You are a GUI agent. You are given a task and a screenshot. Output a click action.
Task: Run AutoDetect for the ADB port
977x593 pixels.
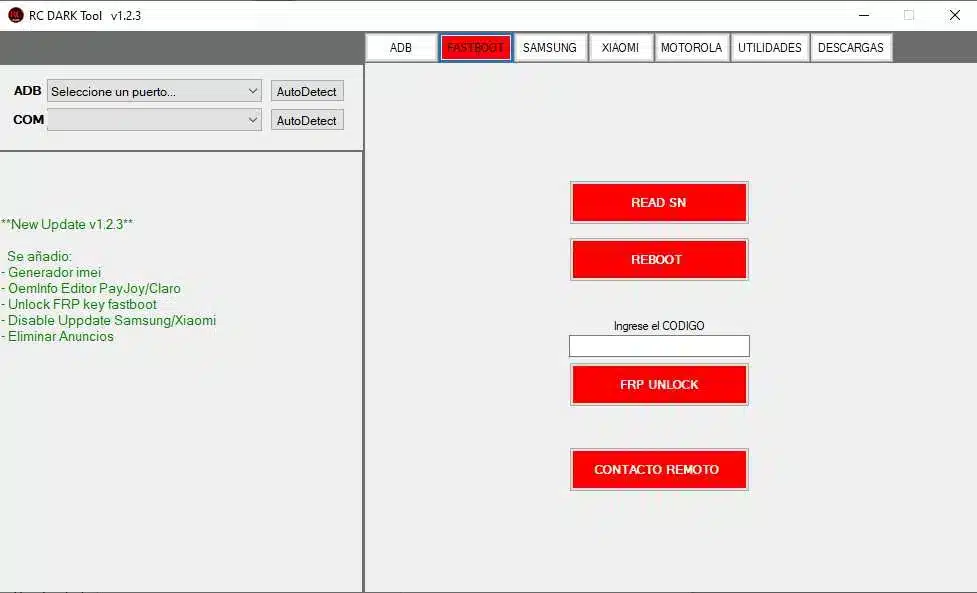pyautogui.click(x=306, y=90)
